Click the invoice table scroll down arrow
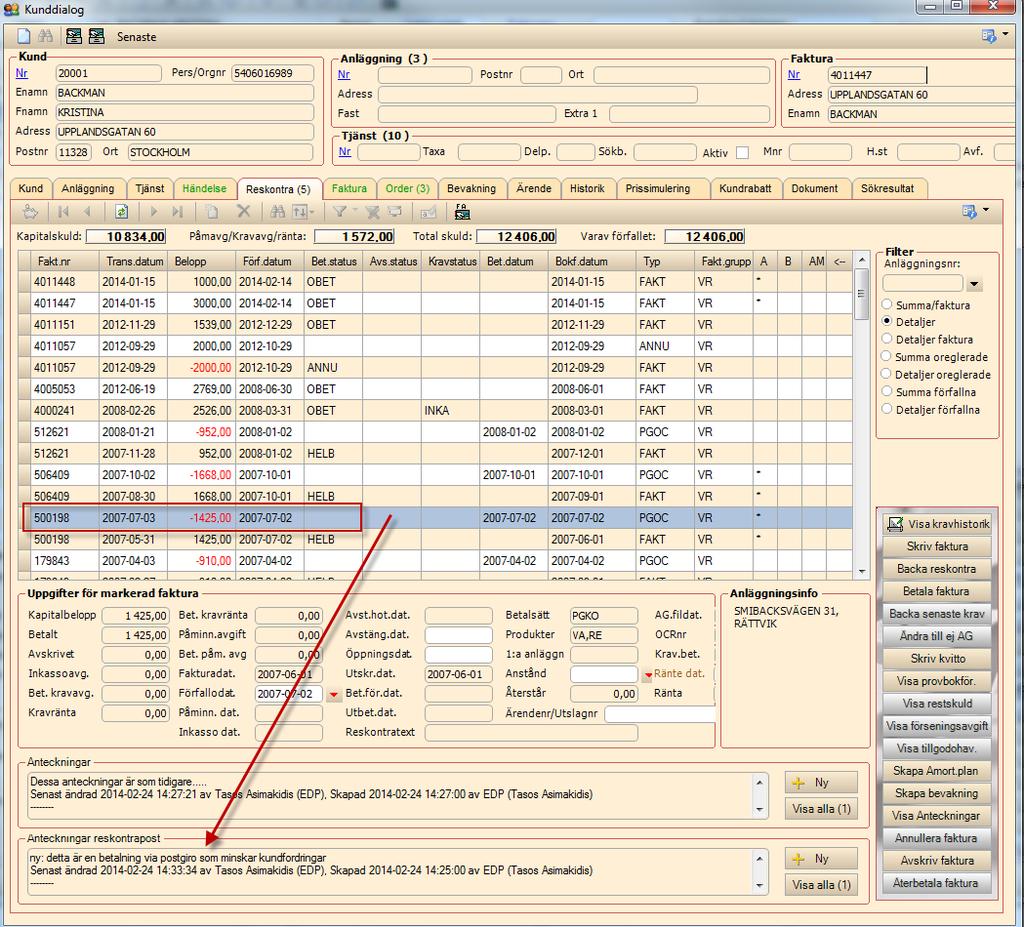The height and width of the screenshot is (927, 1024). point(861,572)
